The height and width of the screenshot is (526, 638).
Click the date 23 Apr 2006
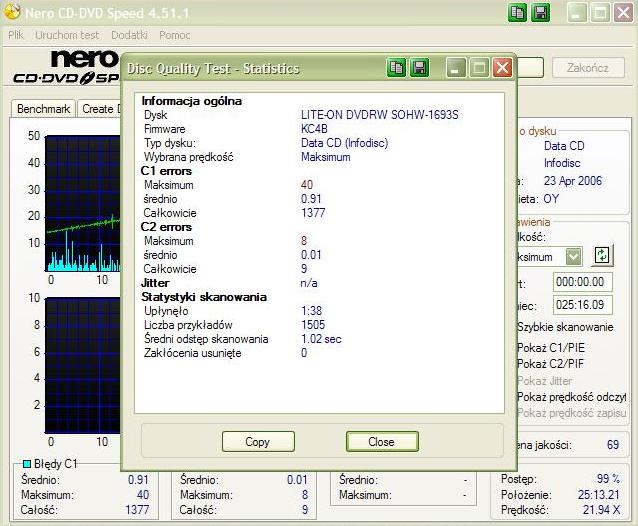point(573,181)
